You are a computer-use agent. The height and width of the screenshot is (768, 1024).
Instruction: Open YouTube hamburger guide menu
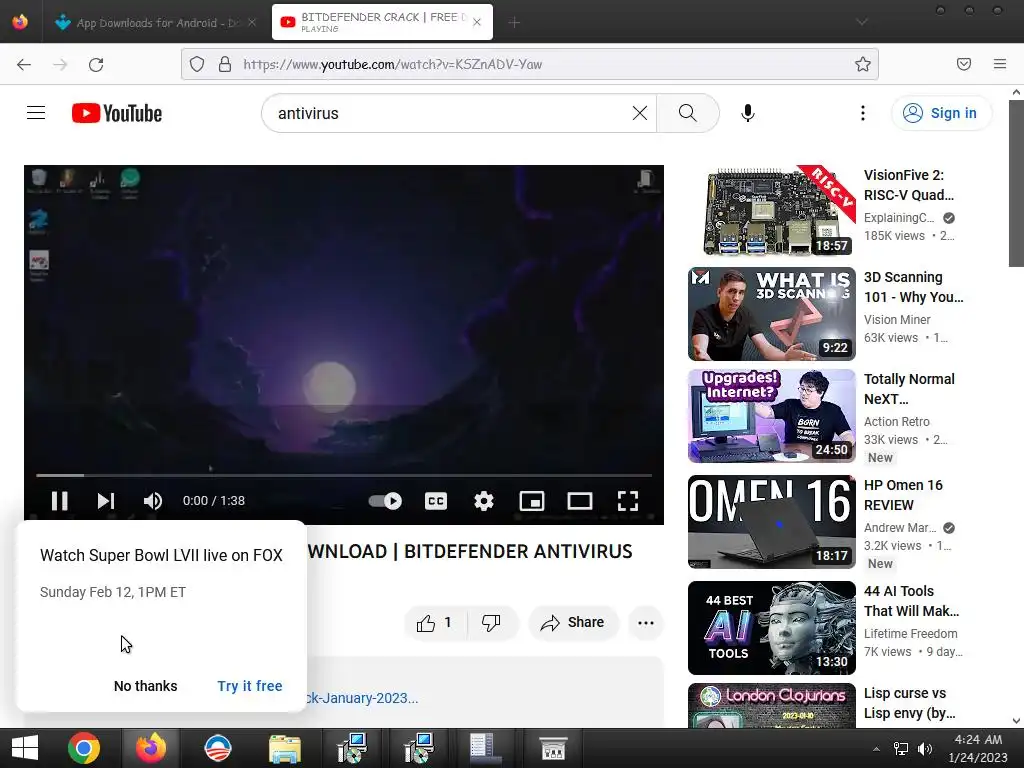point(36,113)
